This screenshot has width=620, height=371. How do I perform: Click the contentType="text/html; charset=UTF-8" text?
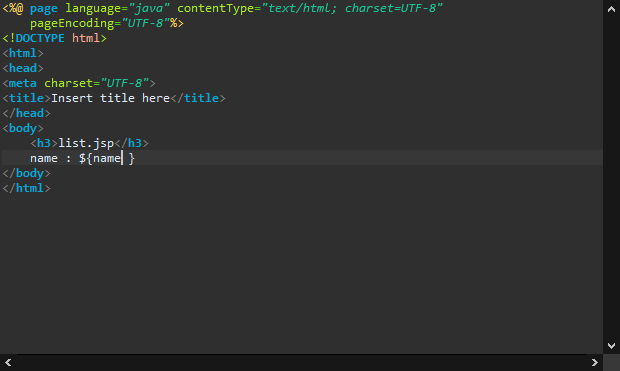click(x=310, y=8)
